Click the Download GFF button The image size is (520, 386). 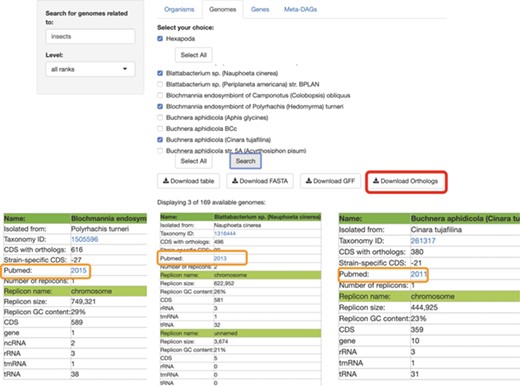pyautogui.click(x=330, y=181)
